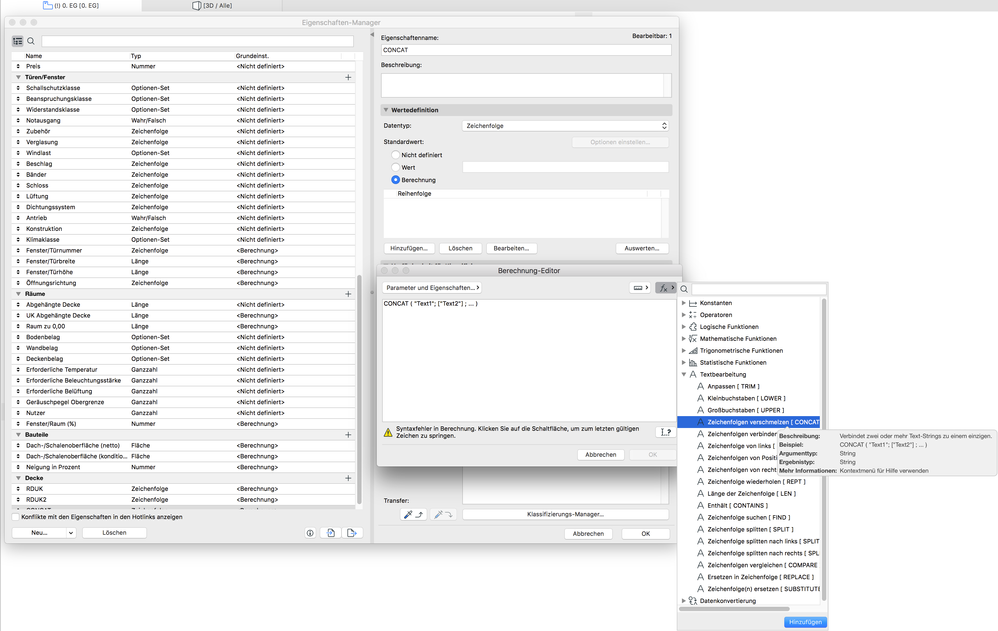Image resolution: width=998 pixels, height=631 pixels.
Task: Collapse the Bauteile group
Action: 18,435
